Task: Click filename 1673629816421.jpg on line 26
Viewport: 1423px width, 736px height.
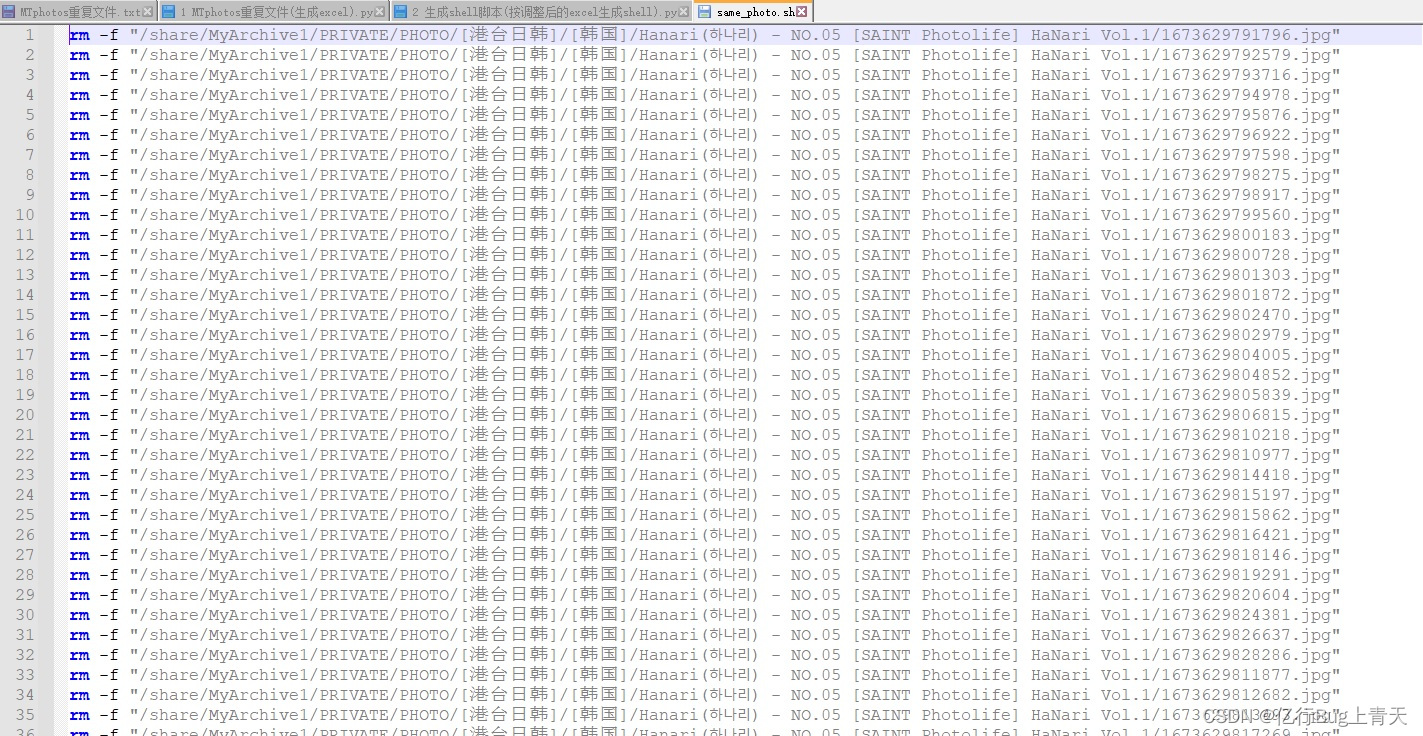Action: point(1246,535)
